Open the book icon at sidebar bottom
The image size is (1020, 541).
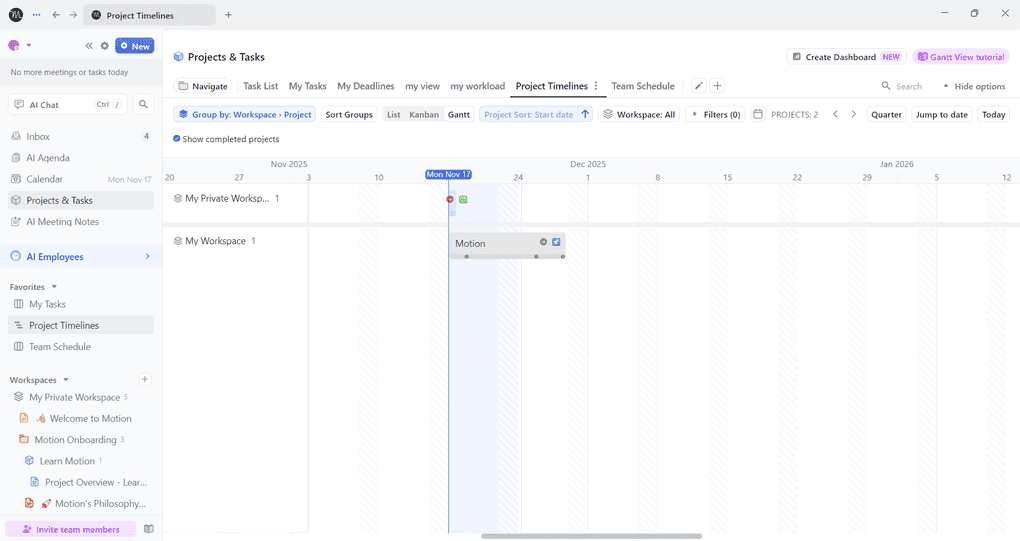click(149, 529)
